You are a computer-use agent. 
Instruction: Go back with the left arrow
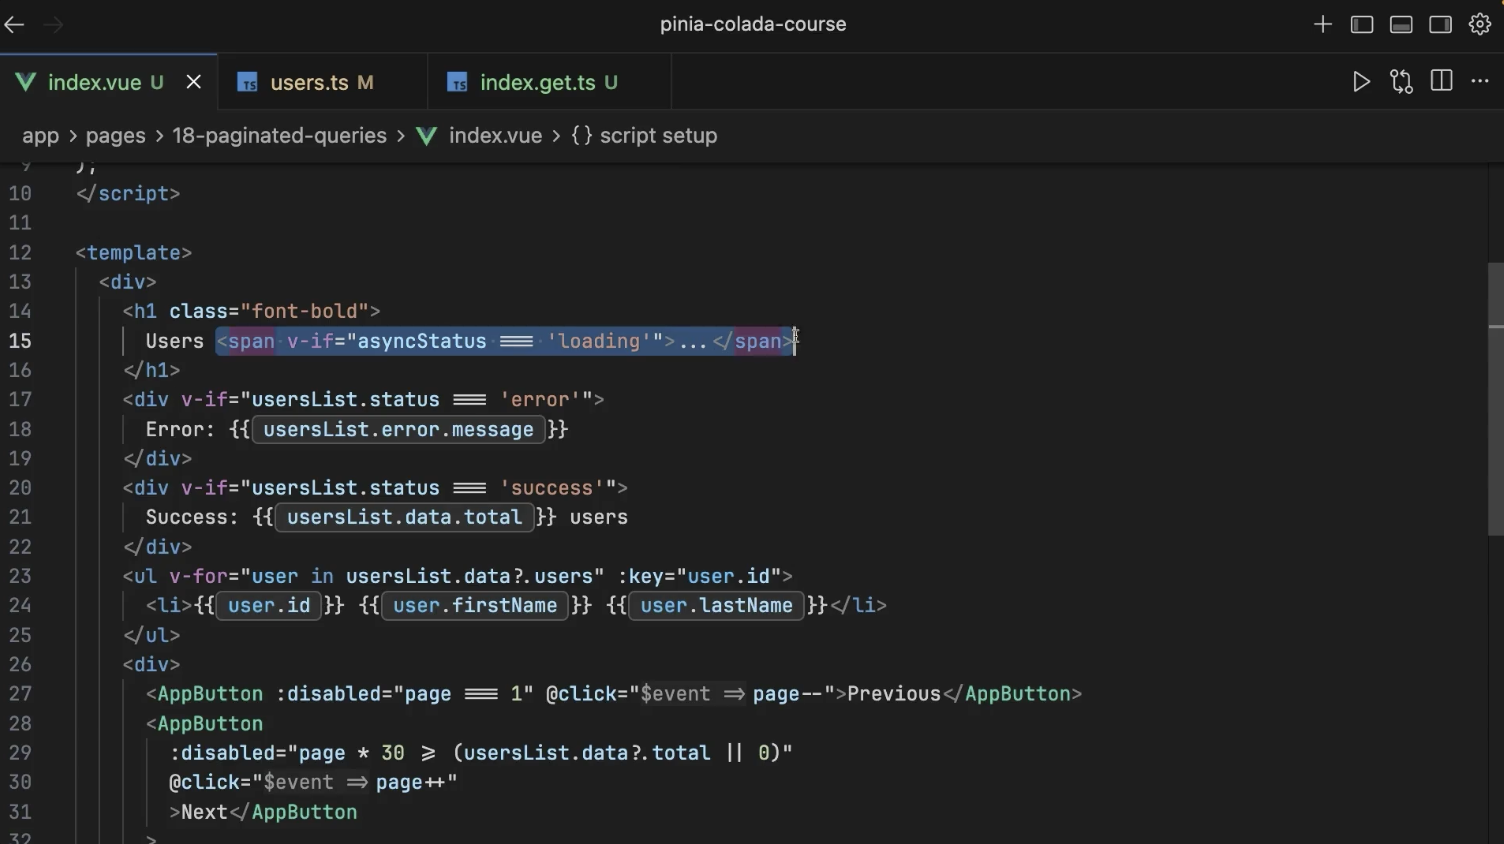coord(14,25)
